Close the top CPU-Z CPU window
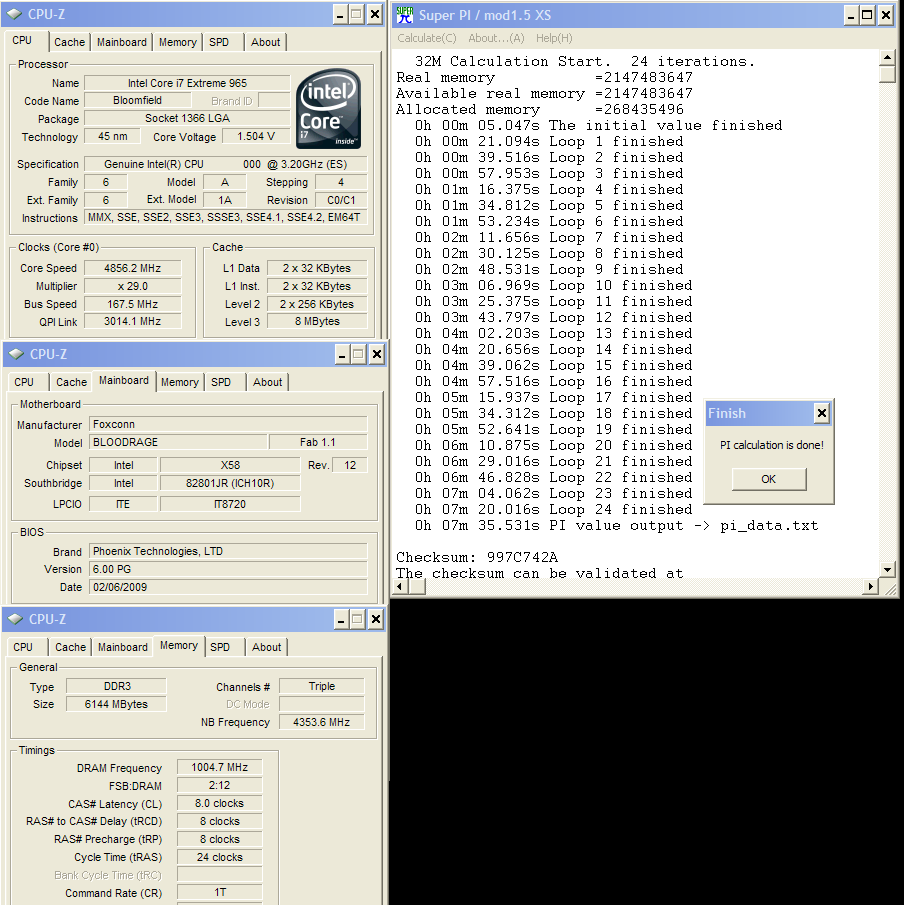Image resolution: width=904 pixels, height=905 pixels. (x=375, y=14)
